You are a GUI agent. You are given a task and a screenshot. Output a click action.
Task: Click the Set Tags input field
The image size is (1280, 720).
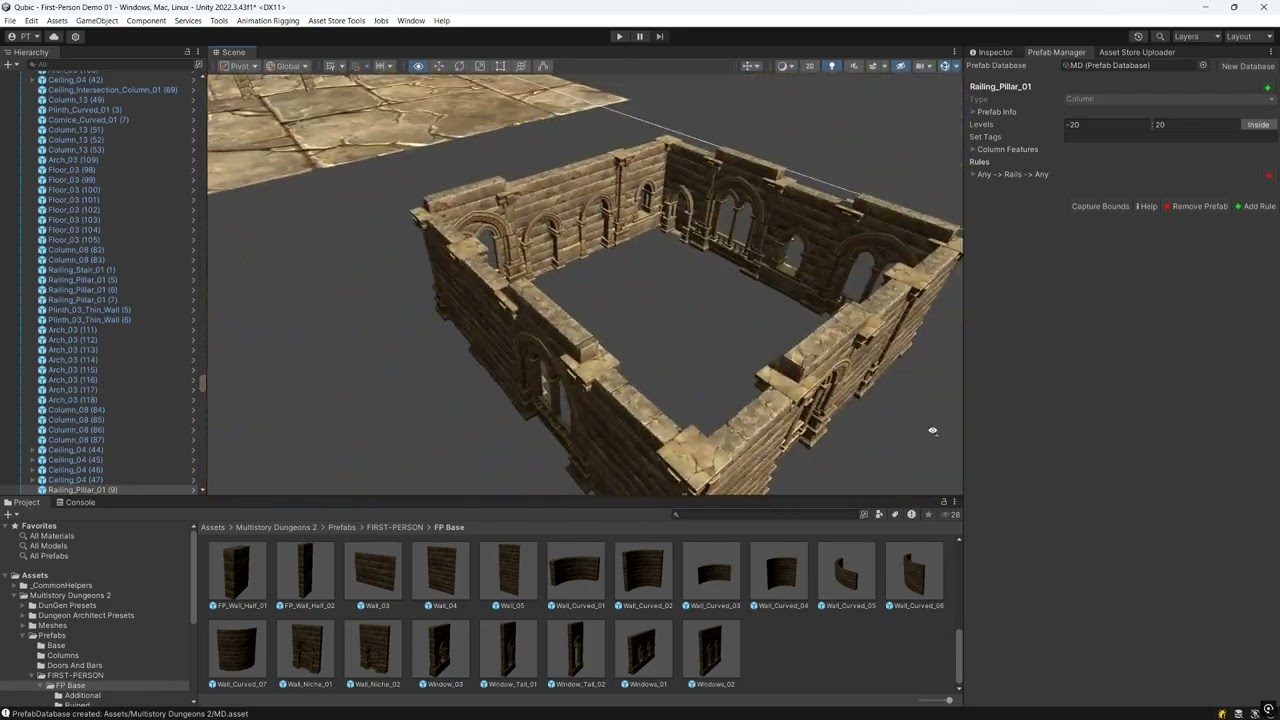pos(1170,137)
